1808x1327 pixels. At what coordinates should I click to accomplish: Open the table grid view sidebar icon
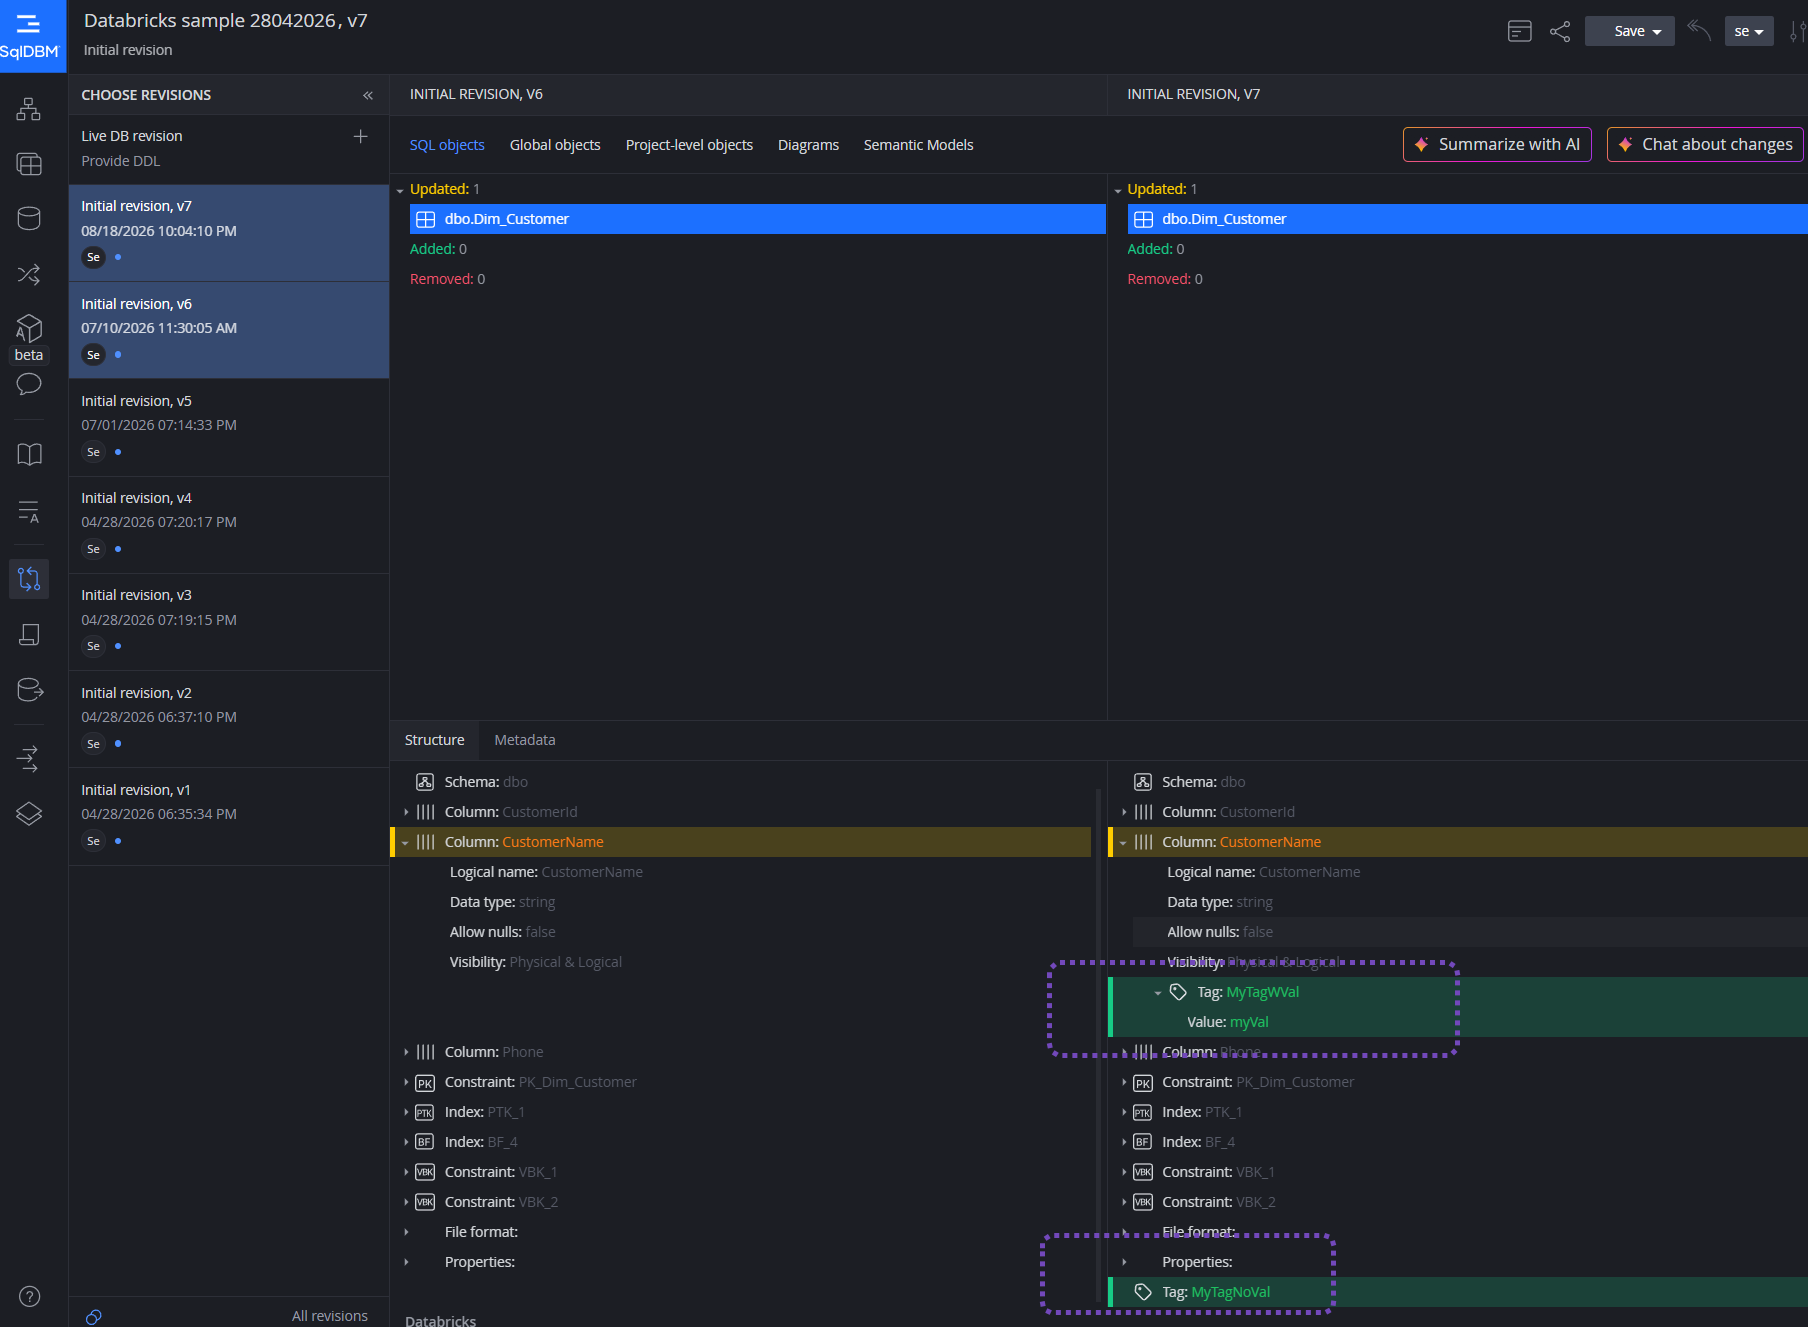[x=29, y=164]
